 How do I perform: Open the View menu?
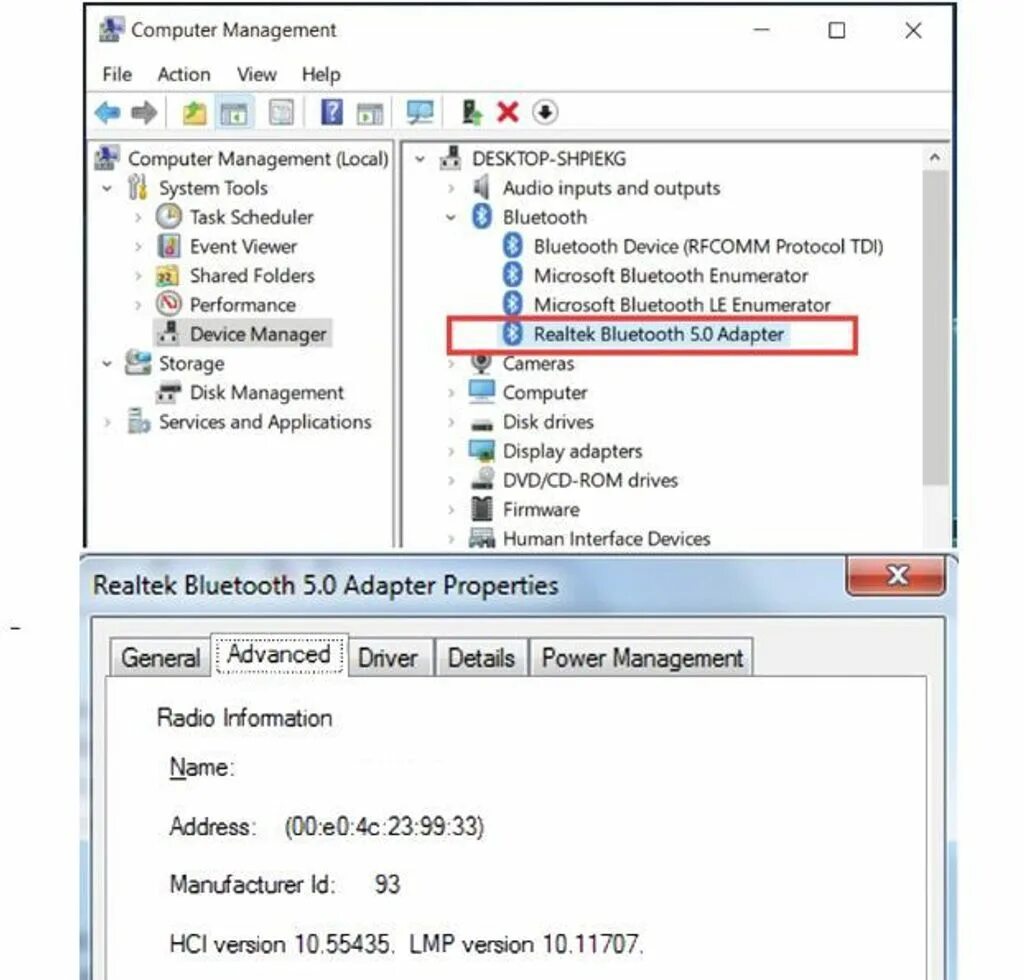[x=257, y=74]
